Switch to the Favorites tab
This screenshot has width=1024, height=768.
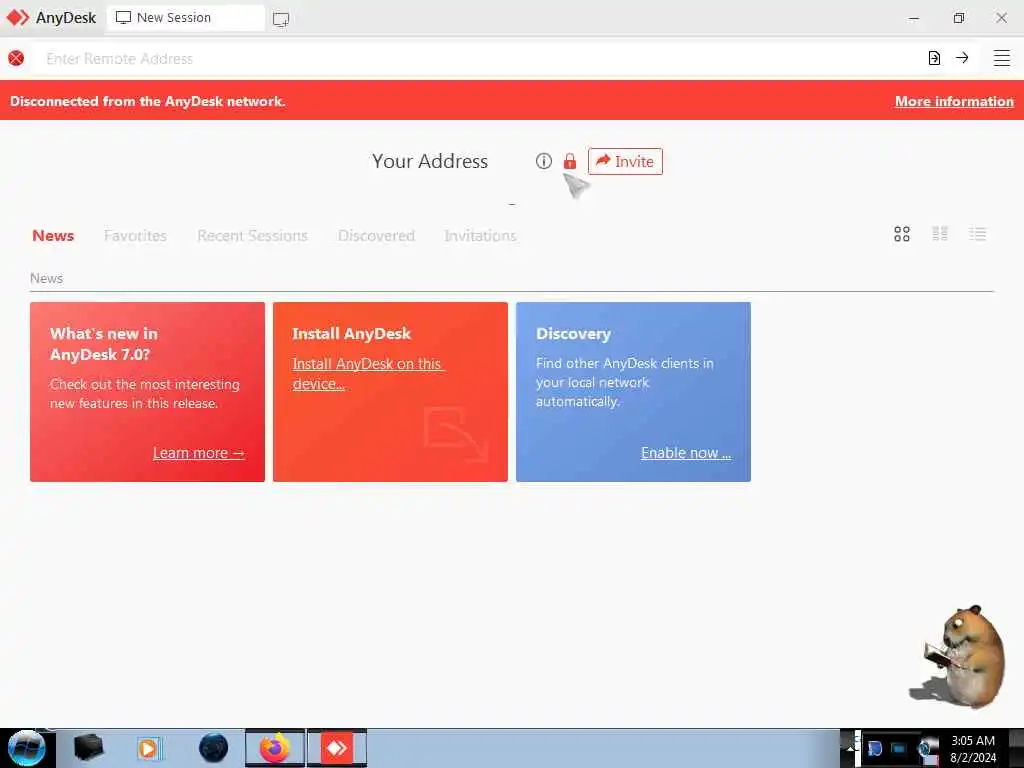point(135,236)
